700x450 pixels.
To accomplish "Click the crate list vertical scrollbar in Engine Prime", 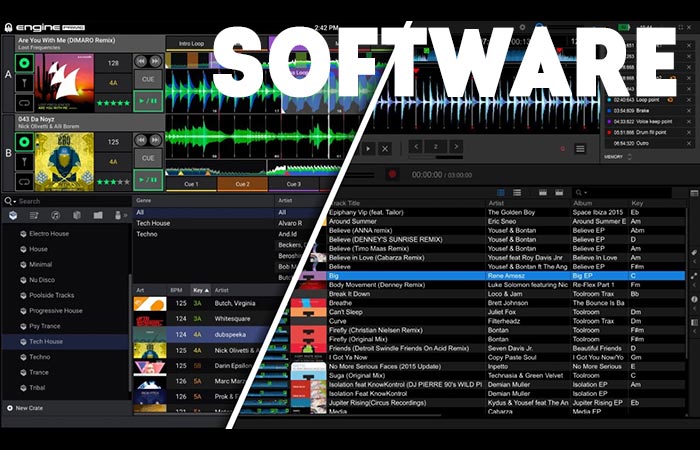I will [x=130, y=335].
